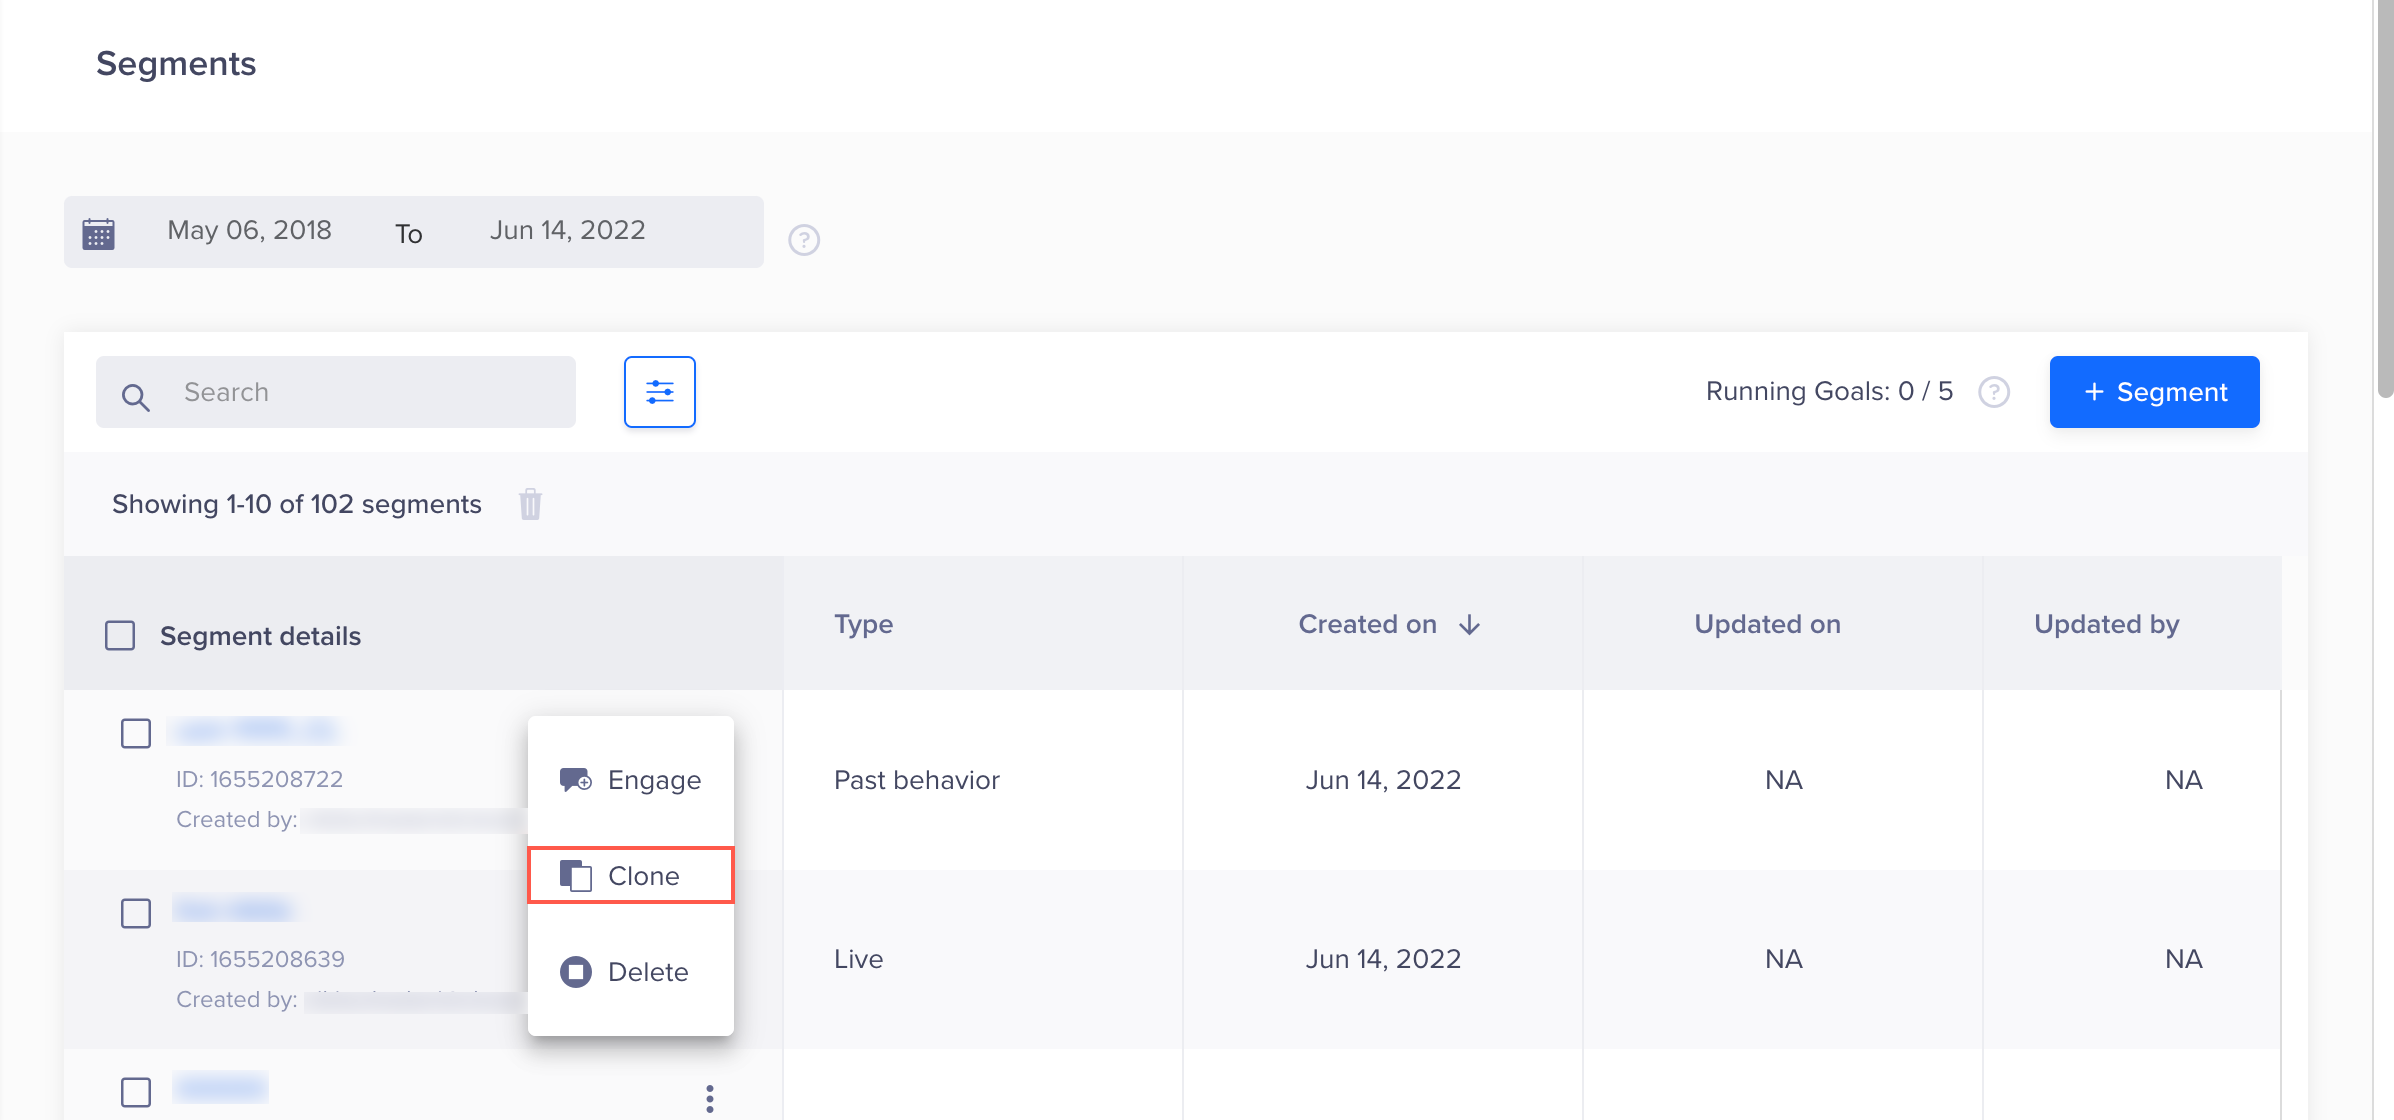This screenshot has width=2394, height=1120.
Task: Change start date May 06, 2018
Action: (250, 230)
